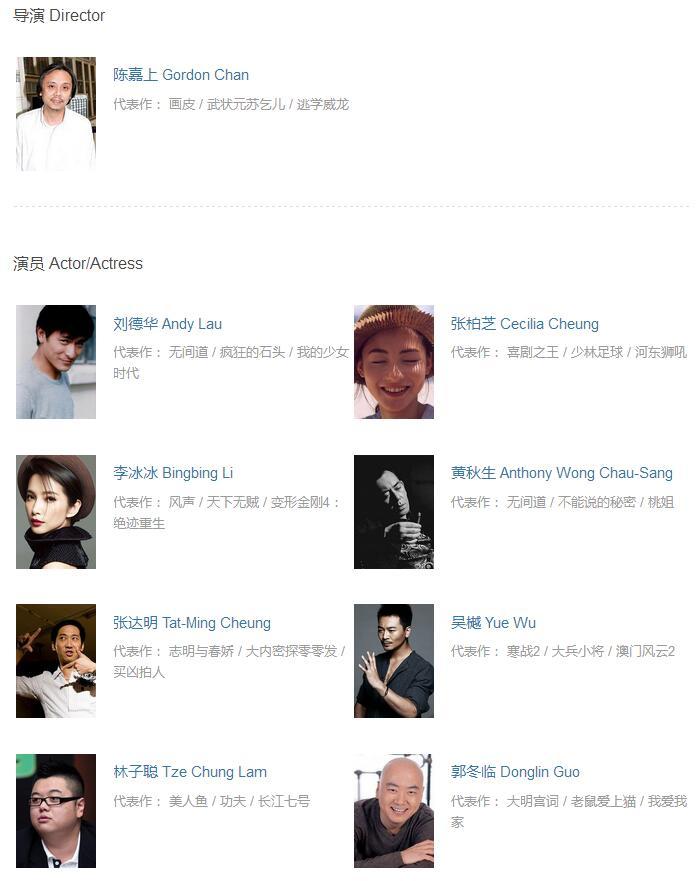This screenshot has height=881, width=700.
Task: Open Bingbing Li portrait thumbnail
Action: coord(56,512)
